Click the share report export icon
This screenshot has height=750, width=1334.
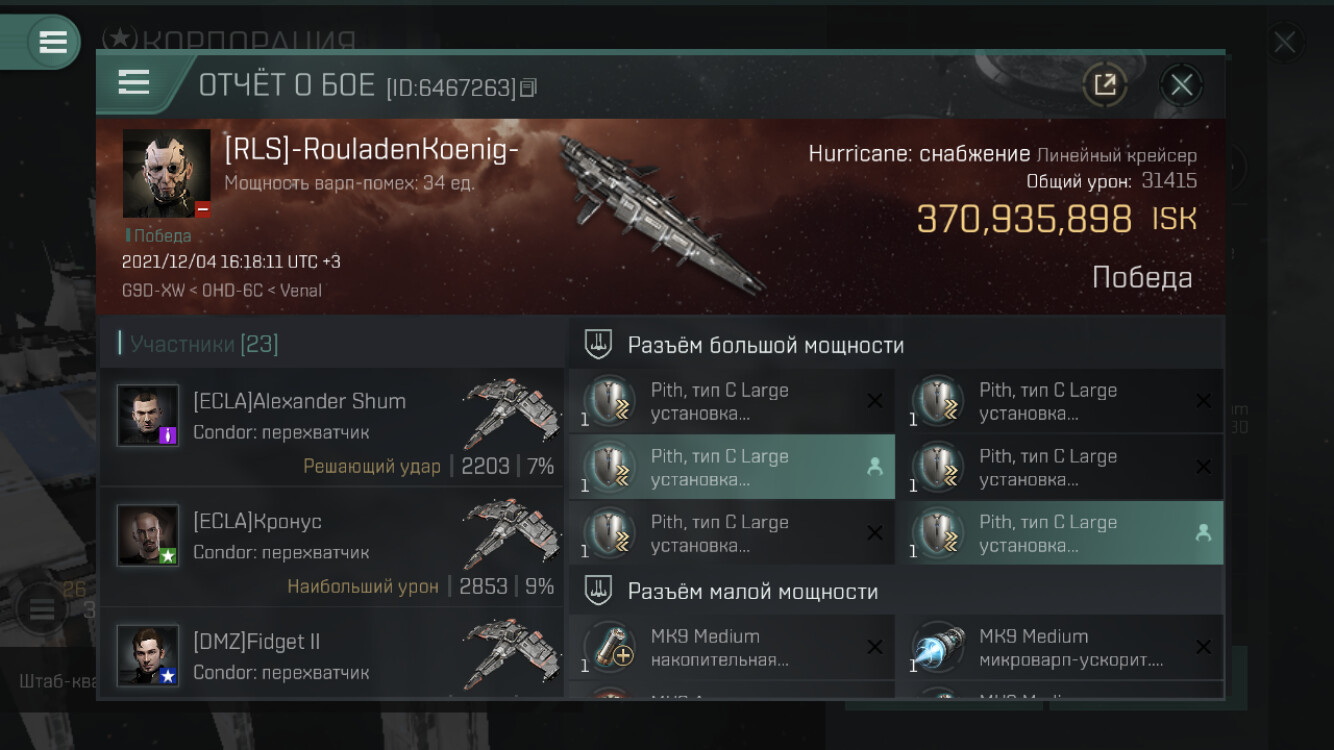[x=1105, y=85]
